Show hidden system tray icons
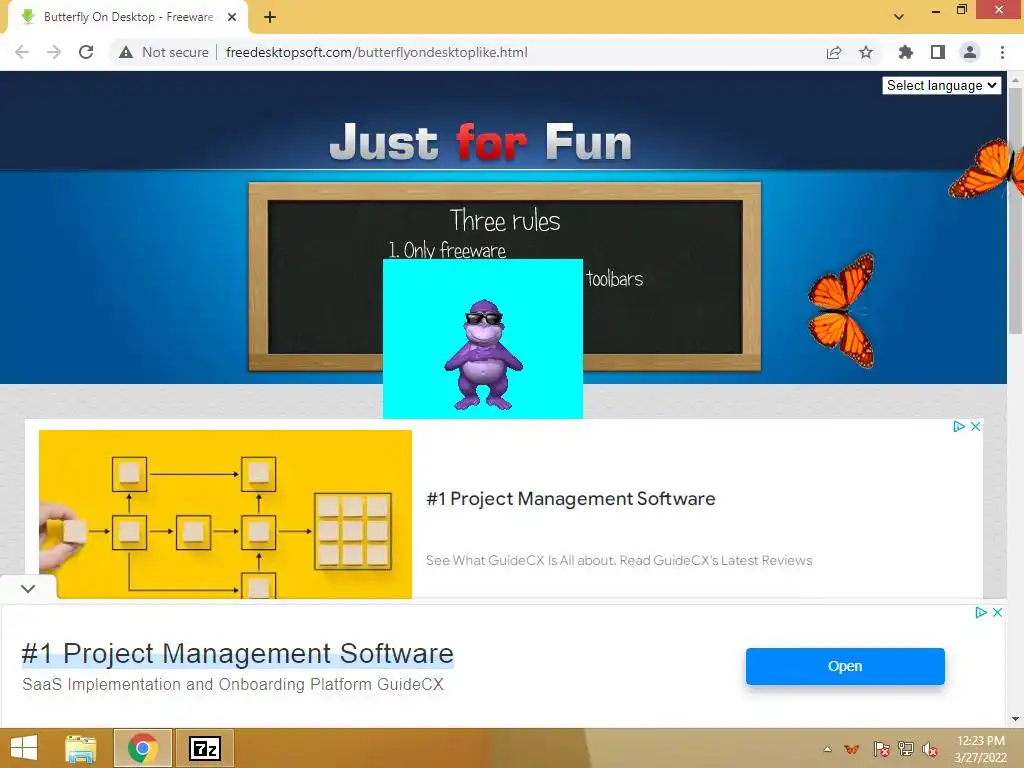 (x=827, y=749)
